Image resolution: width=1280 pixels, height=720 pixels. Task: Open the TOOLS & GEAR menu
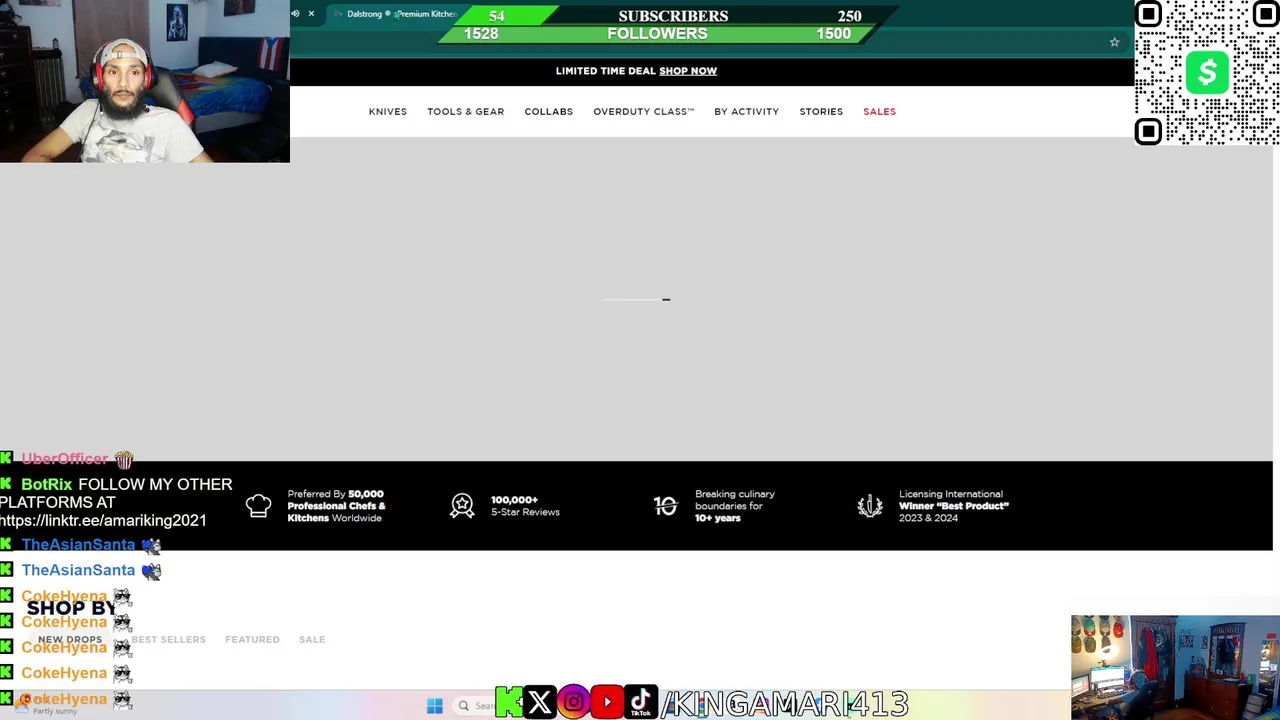(x=466, y=112)
